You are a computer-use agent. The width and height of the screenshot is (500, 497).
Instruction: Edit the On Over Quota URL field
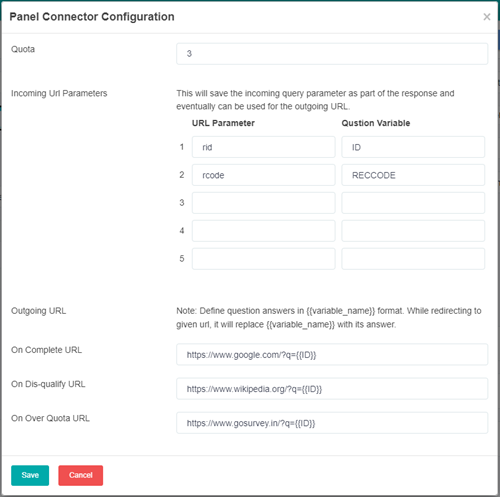click(332, 423)
